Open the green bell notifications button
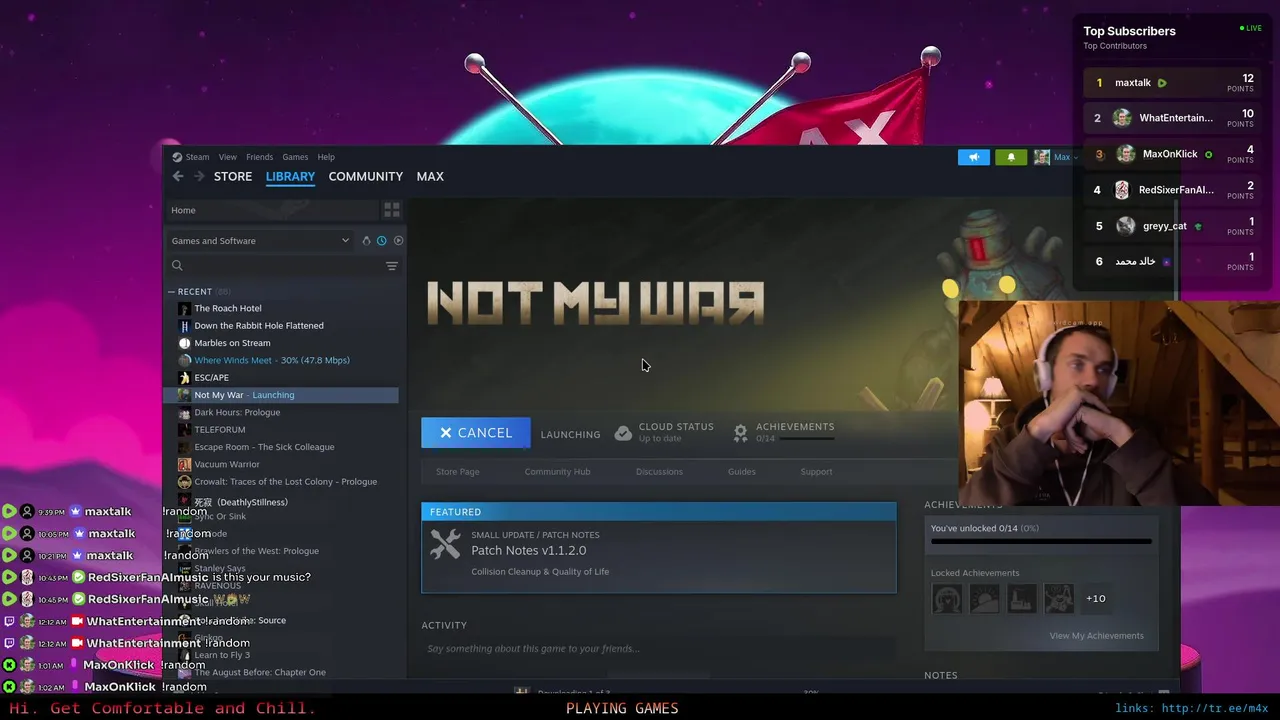Viewport: 1280px width, 720px height. 1011,157
